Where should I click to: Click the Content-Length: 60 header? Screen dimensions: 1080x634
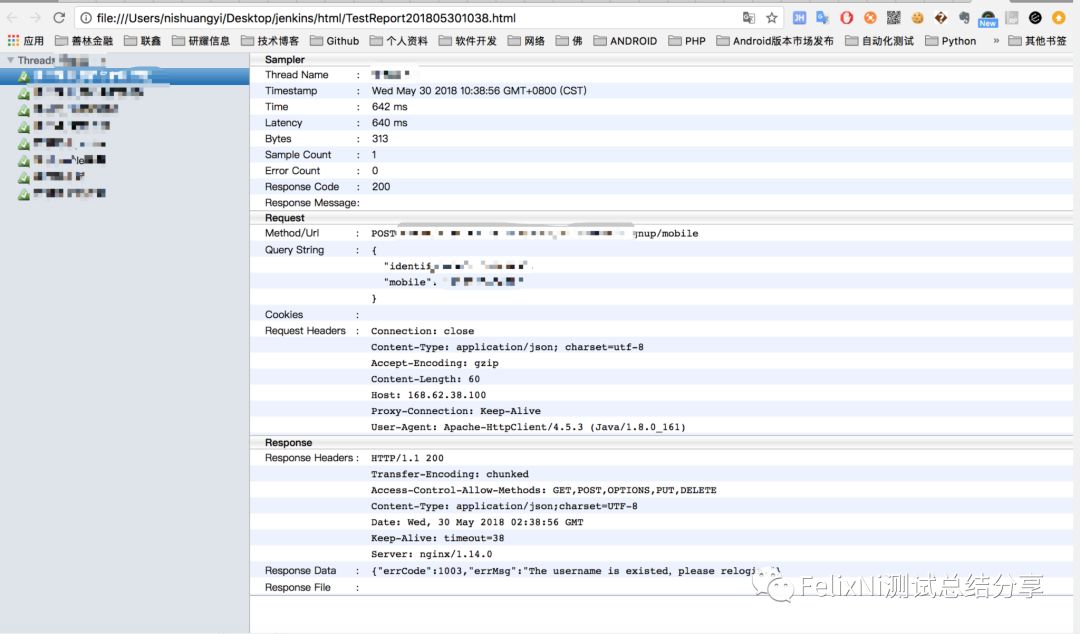tap(425, 379)
